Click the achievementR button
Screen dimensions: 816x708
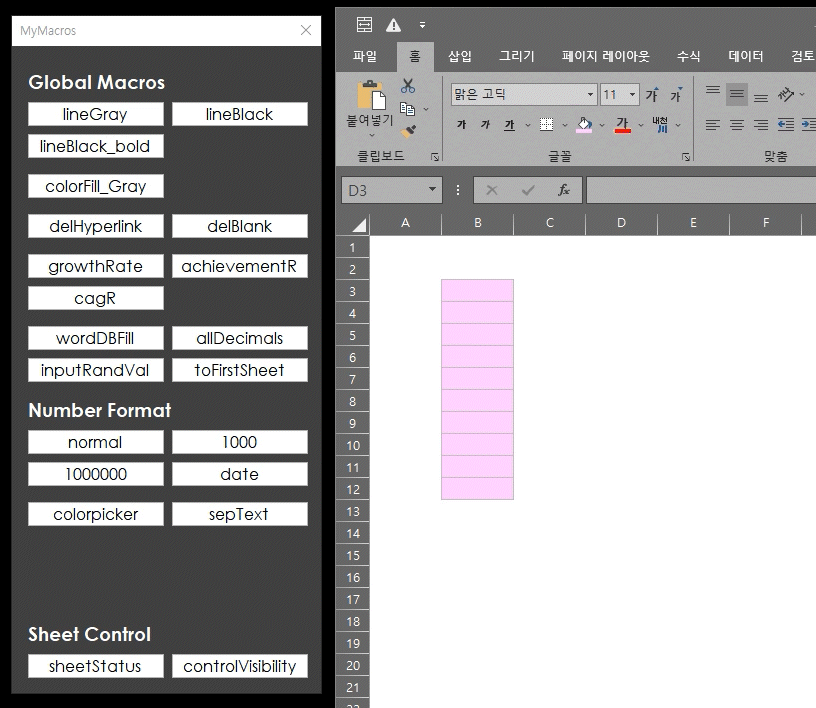240,266
